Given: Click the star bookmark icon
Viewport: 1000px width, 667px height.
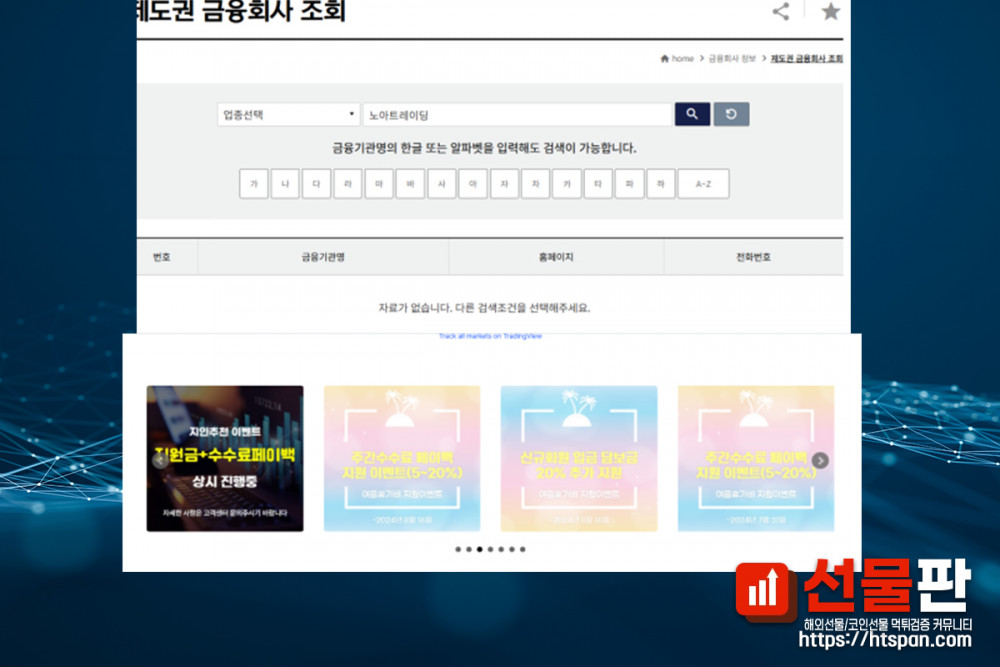Looking at the screenshot, I should tap(830, 12).
